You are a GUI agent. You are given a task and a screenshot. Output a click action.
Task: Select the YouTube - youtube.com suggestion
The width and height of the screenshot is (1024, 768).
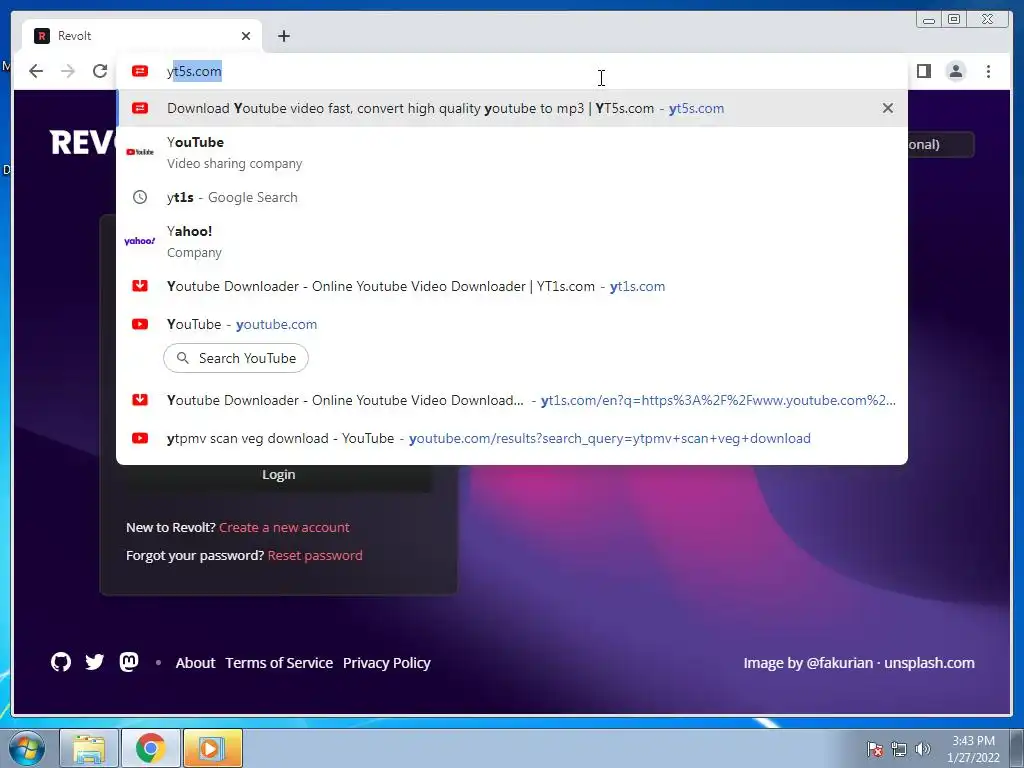(511, 324)
